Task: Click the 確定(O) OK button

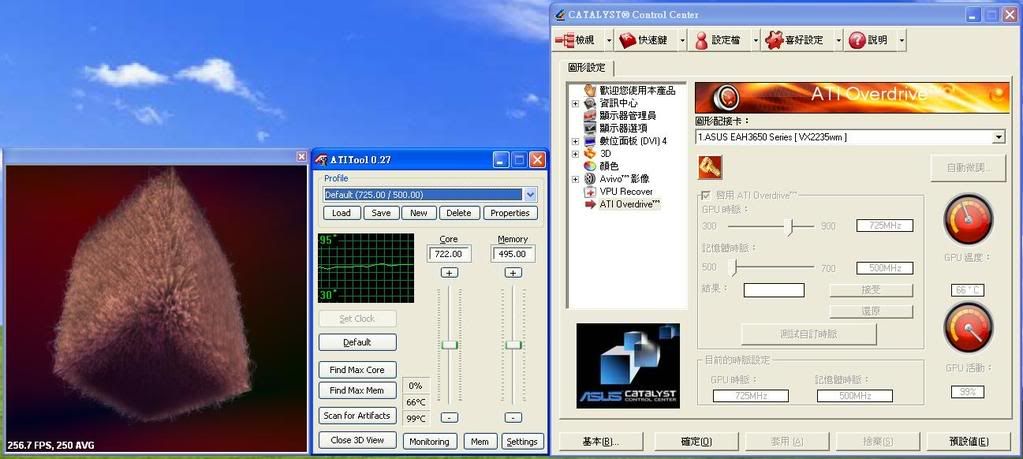Action: click(x=696, y=441)
